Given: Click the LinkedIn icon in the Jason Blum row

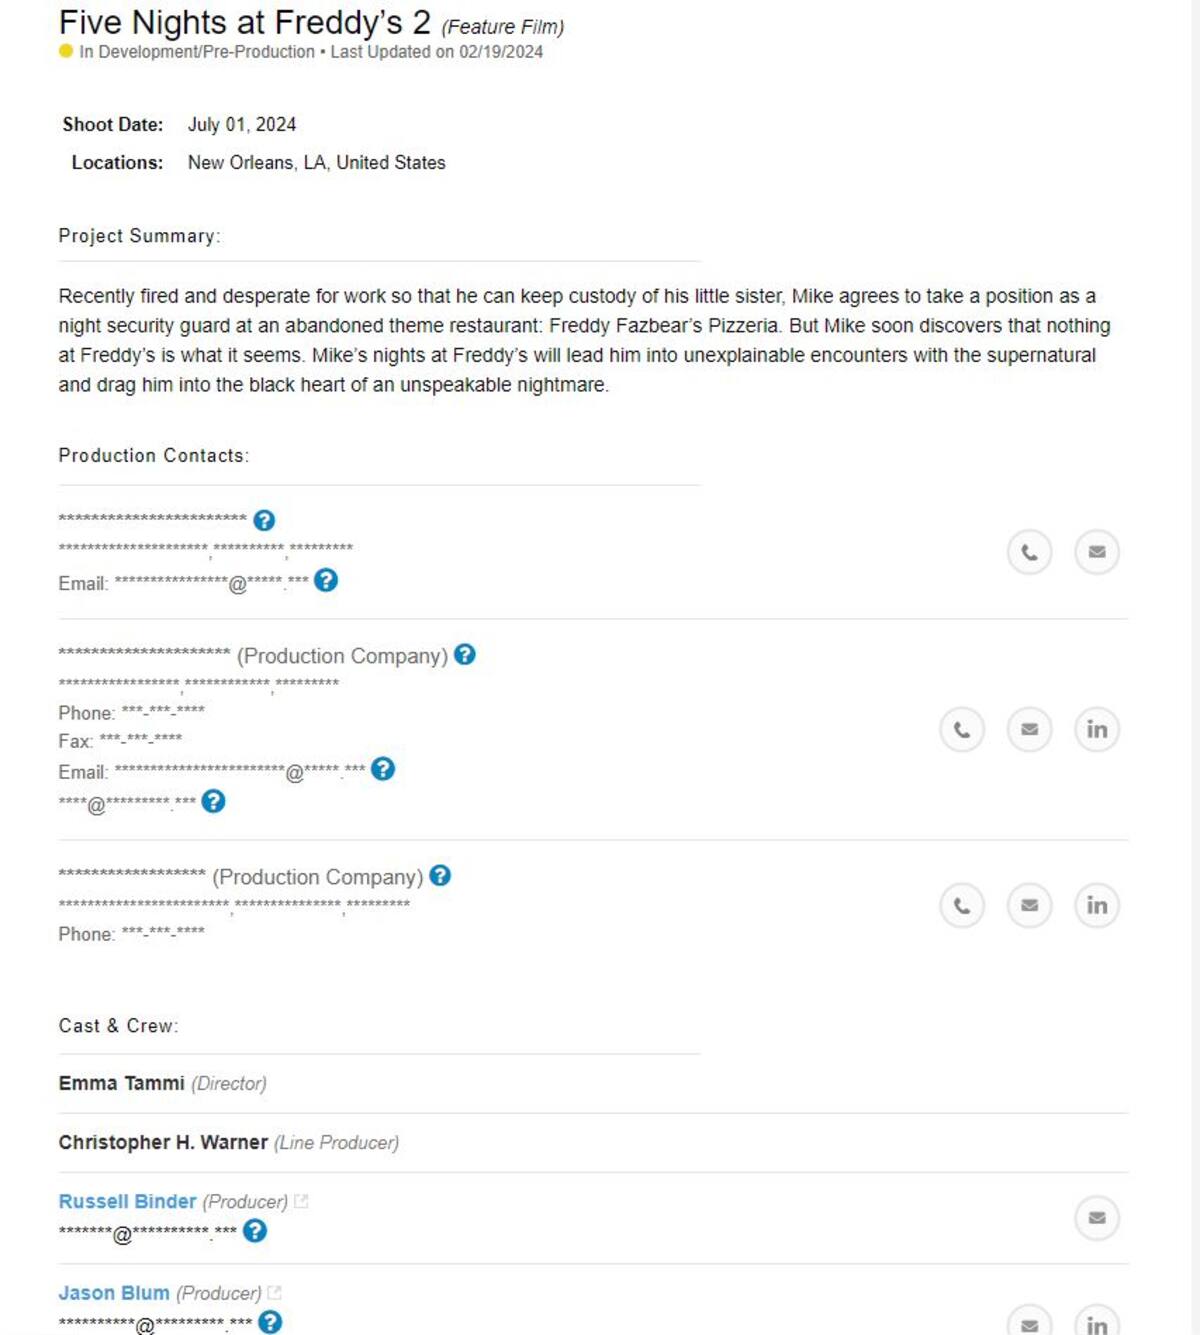Looking at the screenshot, I should [x=1097, y=1323].
